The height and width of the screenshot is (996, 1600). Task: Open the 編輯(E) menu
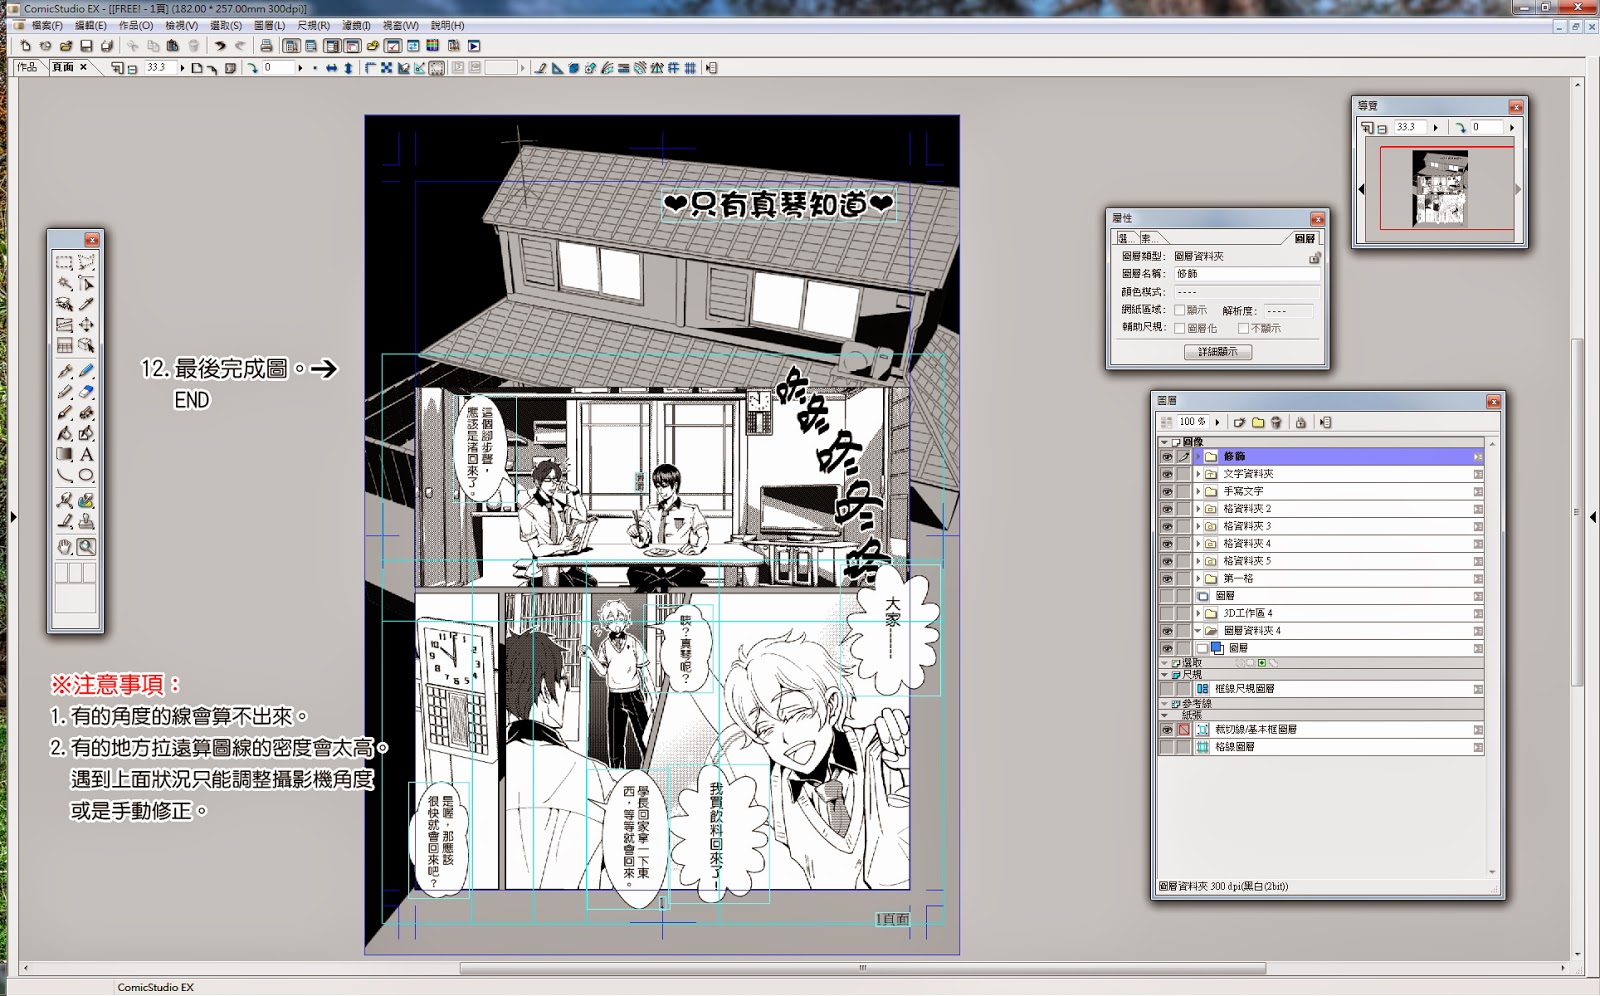(x=91, y=26)
